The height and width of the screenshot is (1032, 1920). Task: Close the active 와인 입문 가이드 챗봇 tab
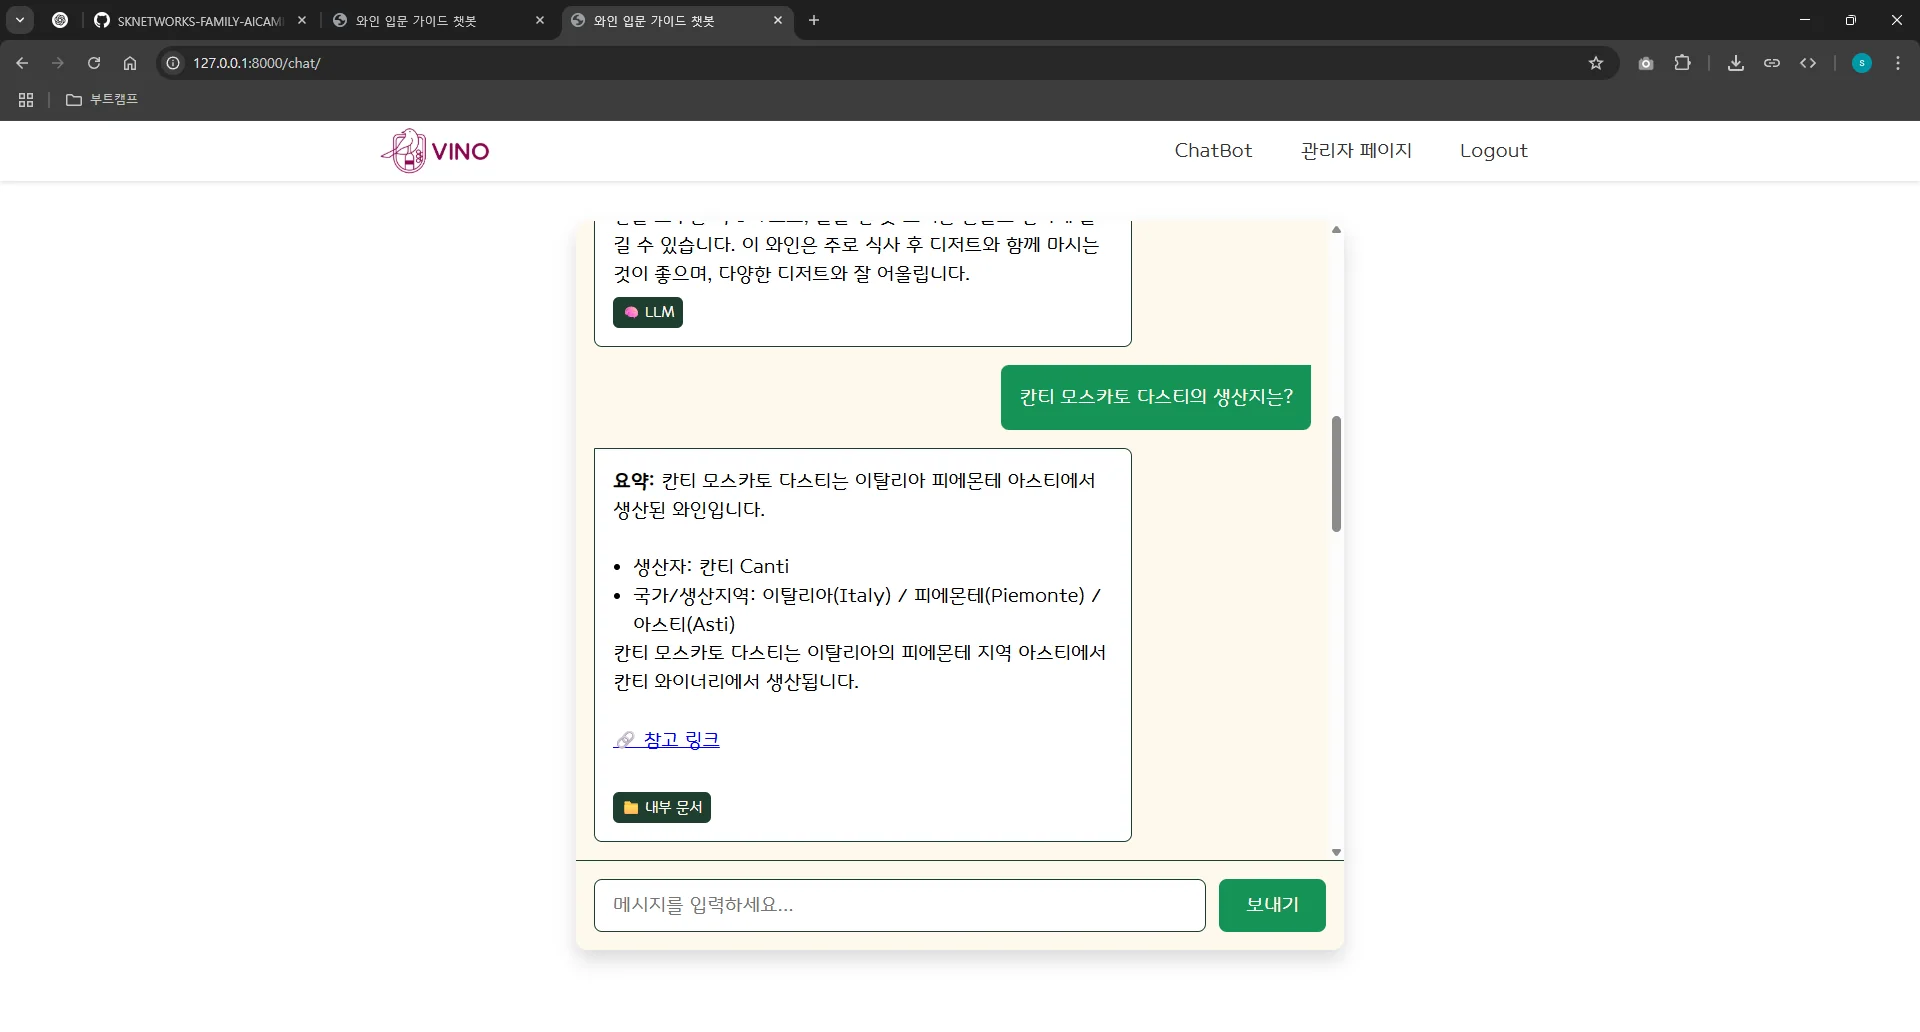tap(778, 20)
